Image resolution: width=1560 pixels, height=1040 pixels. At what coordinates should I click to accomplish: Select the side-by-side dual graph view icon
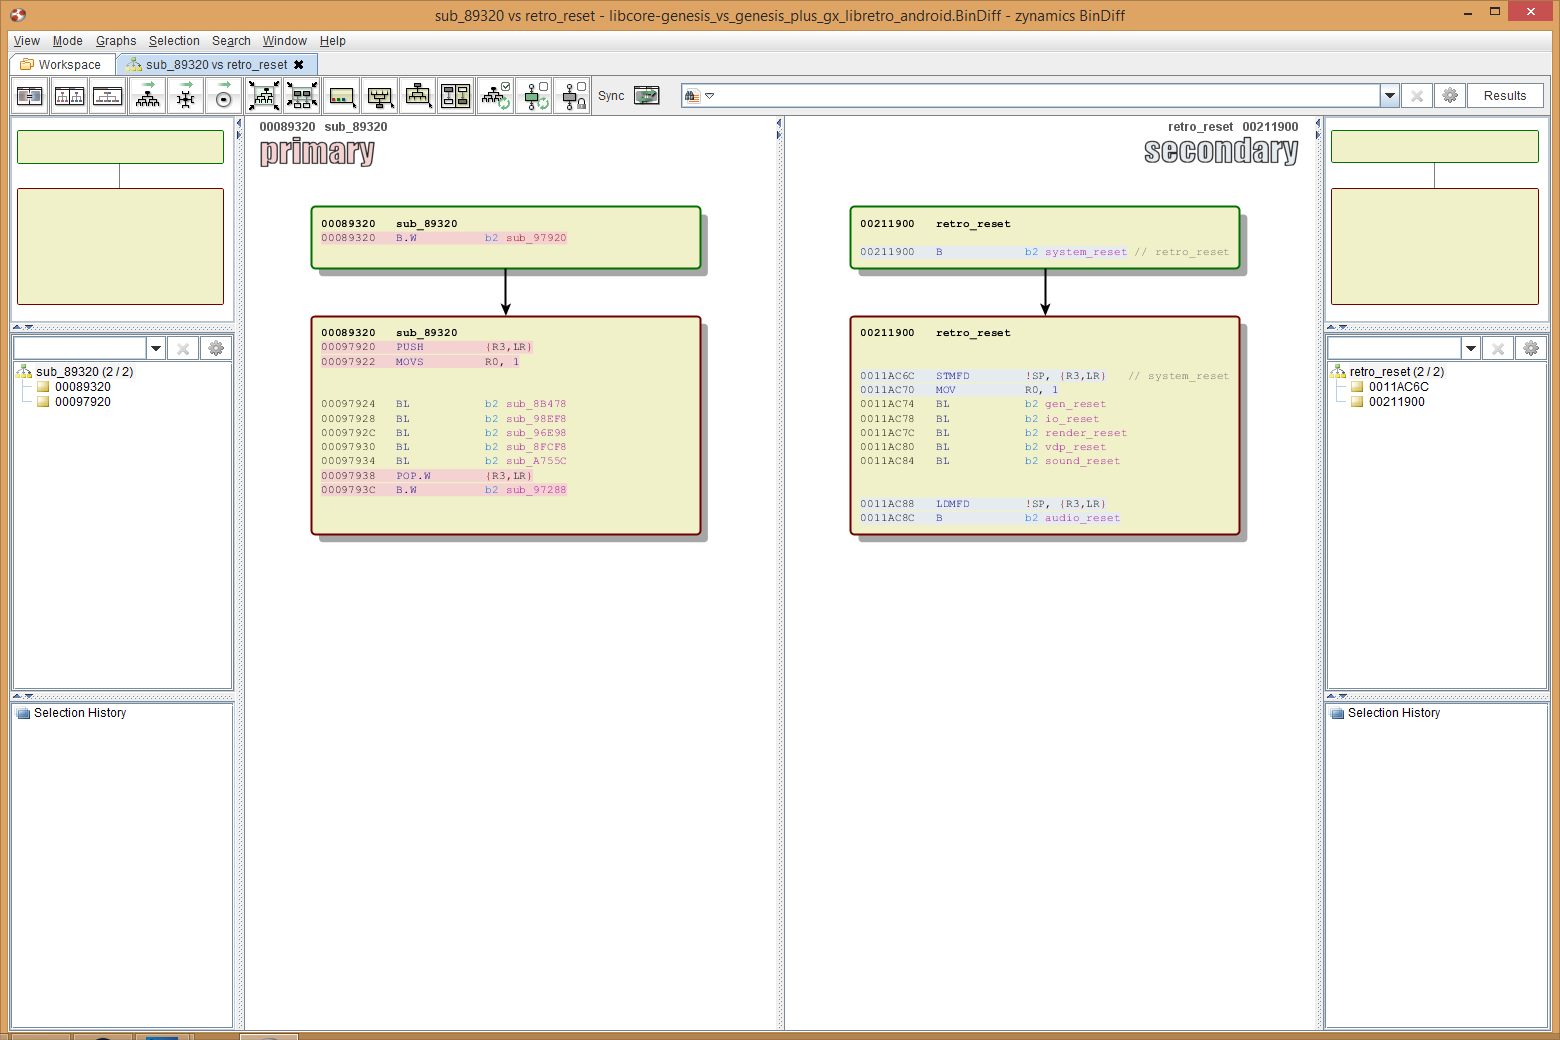pyautogui.click(x=69, y=96)
